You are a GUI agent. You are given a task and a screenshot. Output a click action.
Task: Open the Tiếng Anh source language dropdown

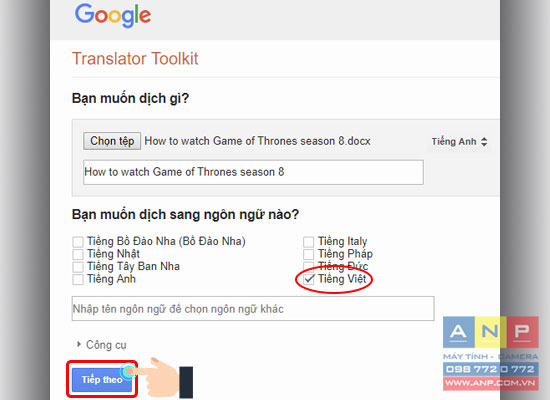point(459,142)
